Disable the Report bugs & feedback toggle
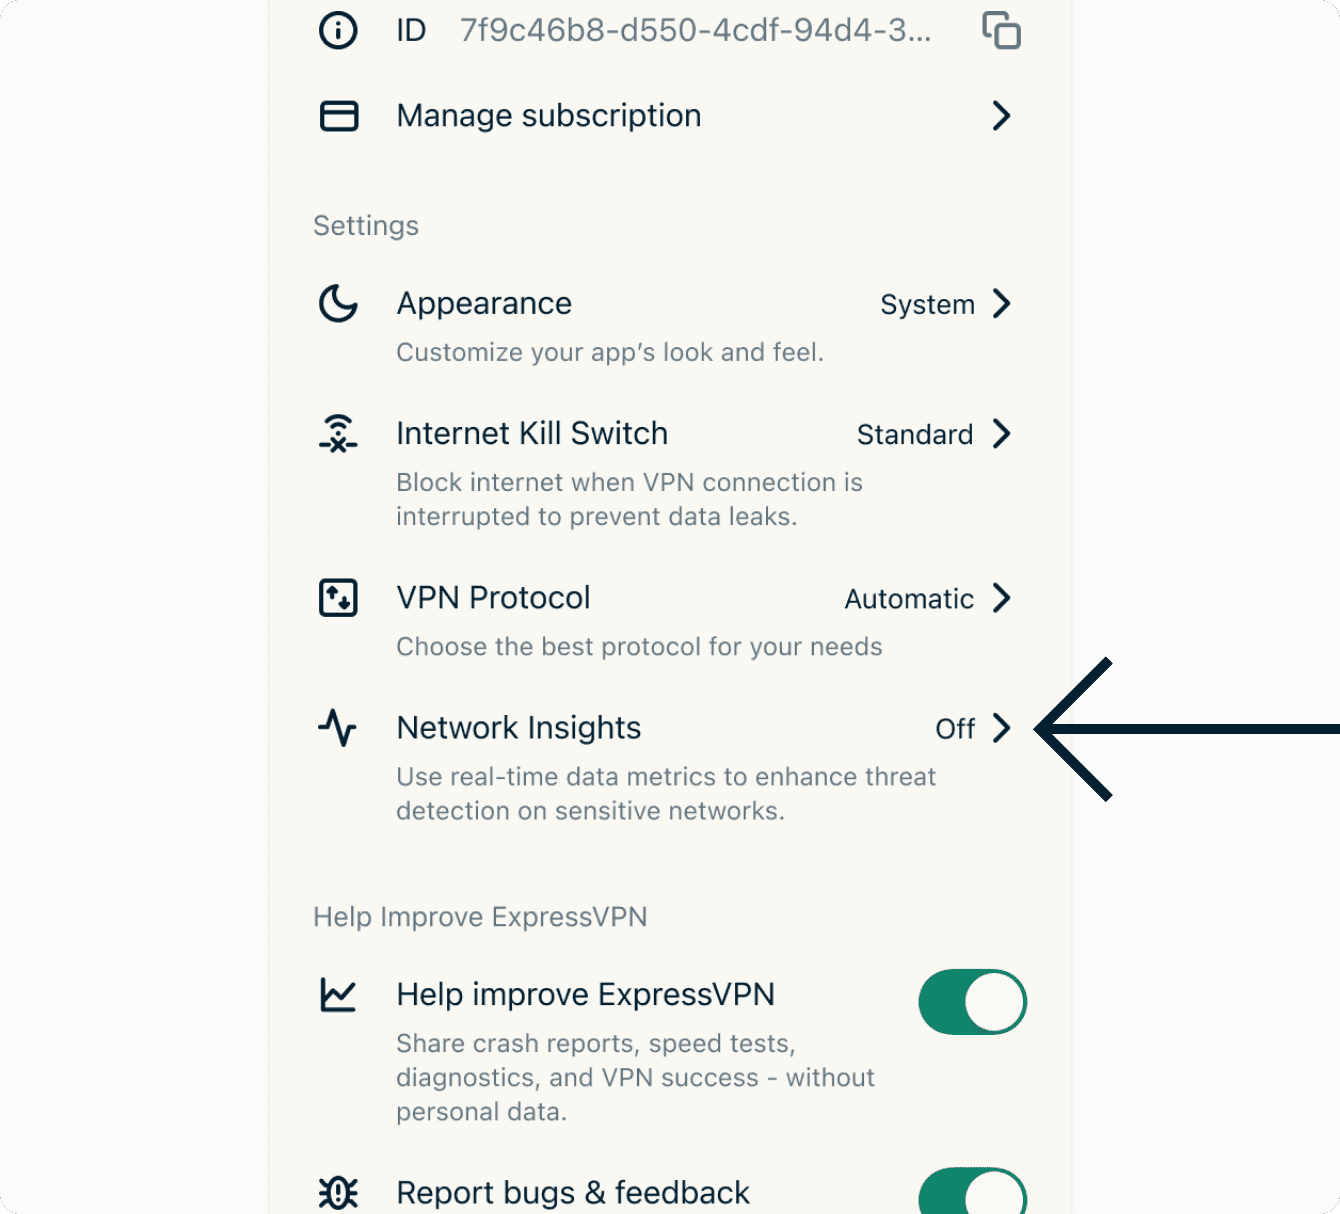The width and height of the screenshot is (1340, 1214). [972, 1194]
